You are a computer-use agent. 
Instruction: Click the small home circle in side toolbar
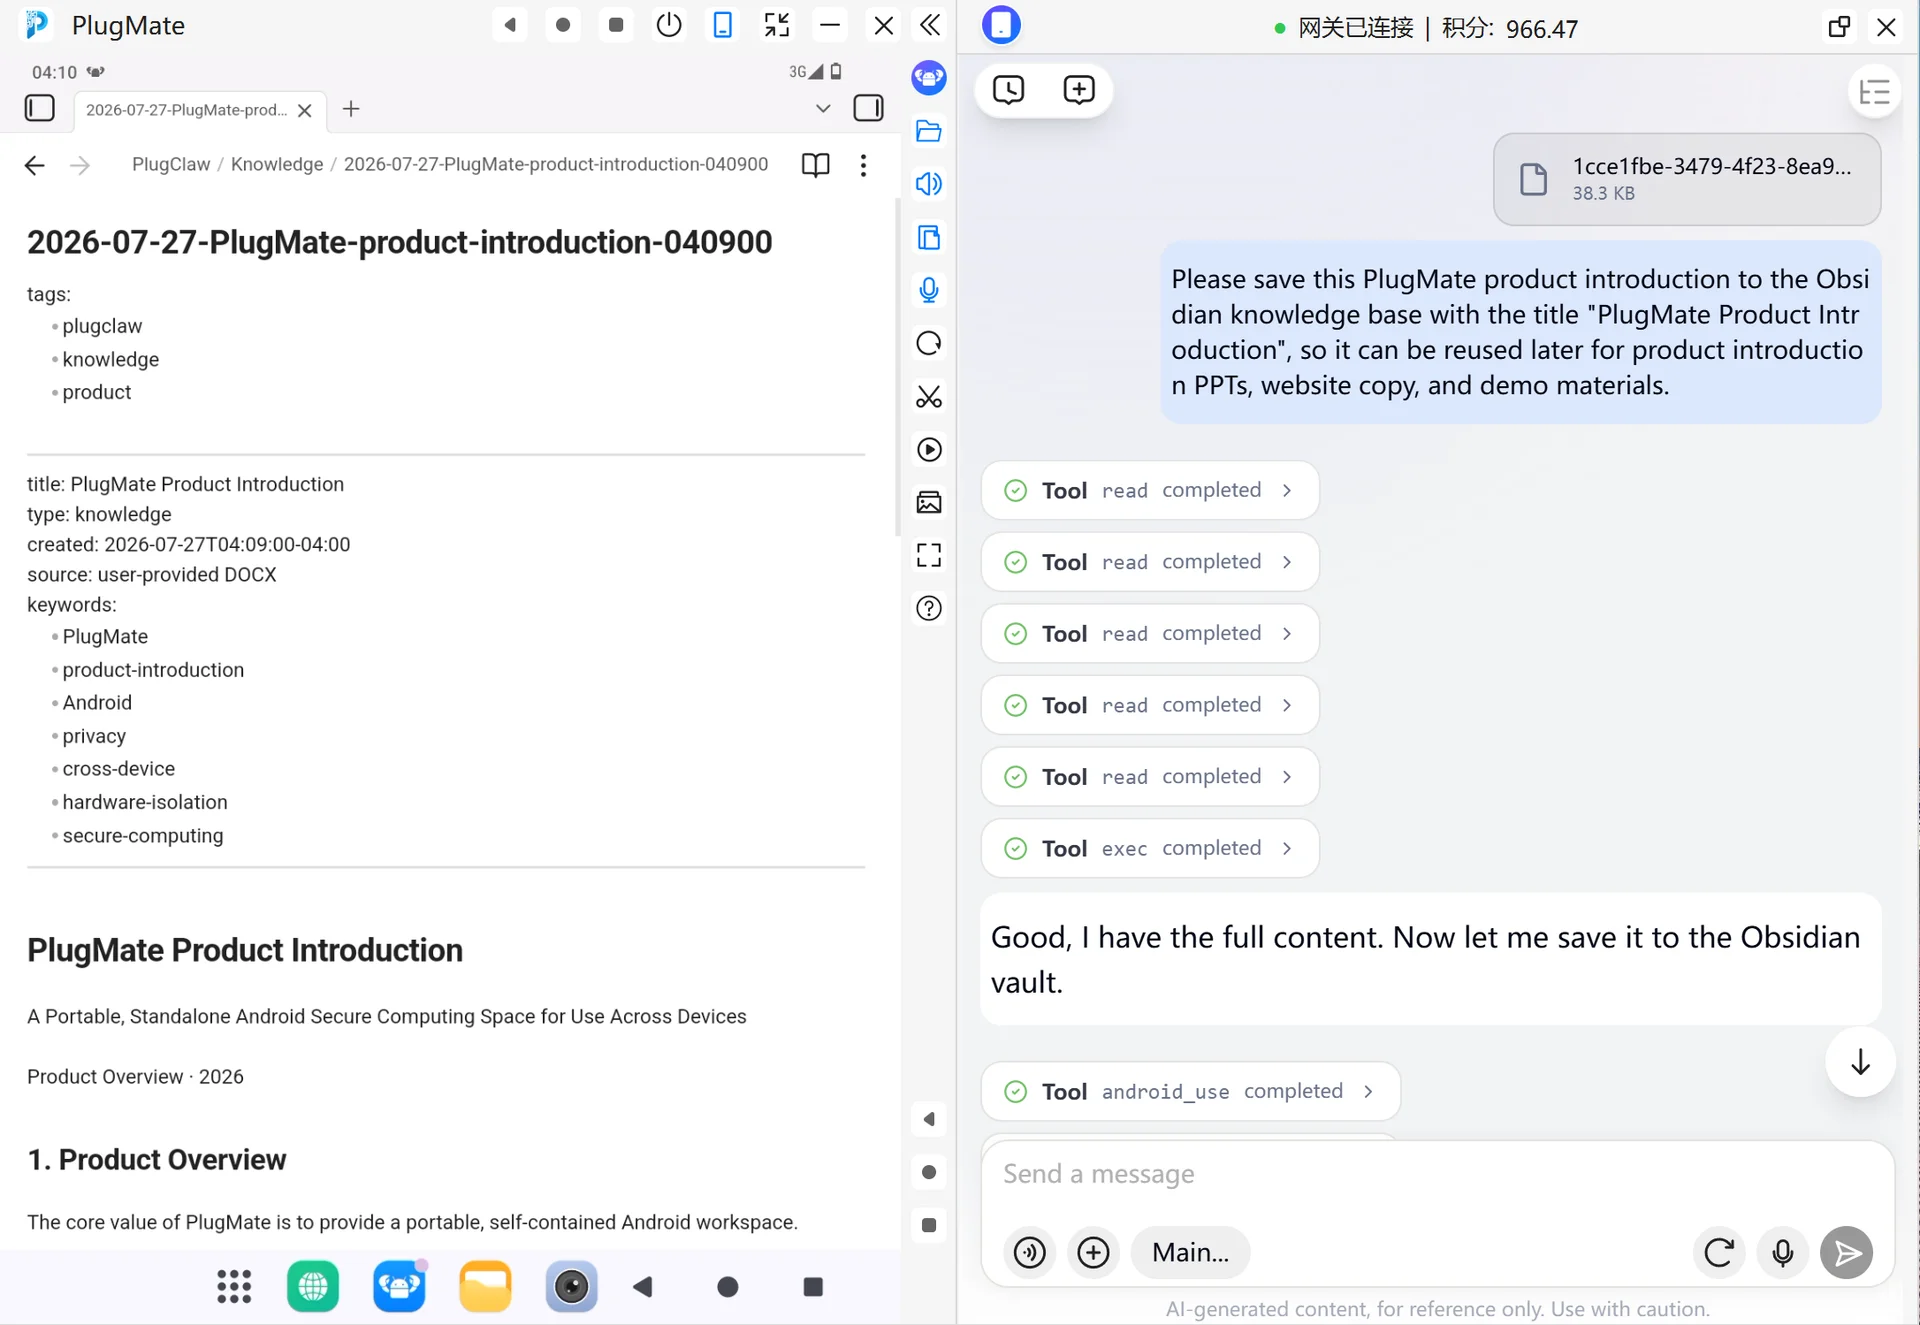[929, 1172]
